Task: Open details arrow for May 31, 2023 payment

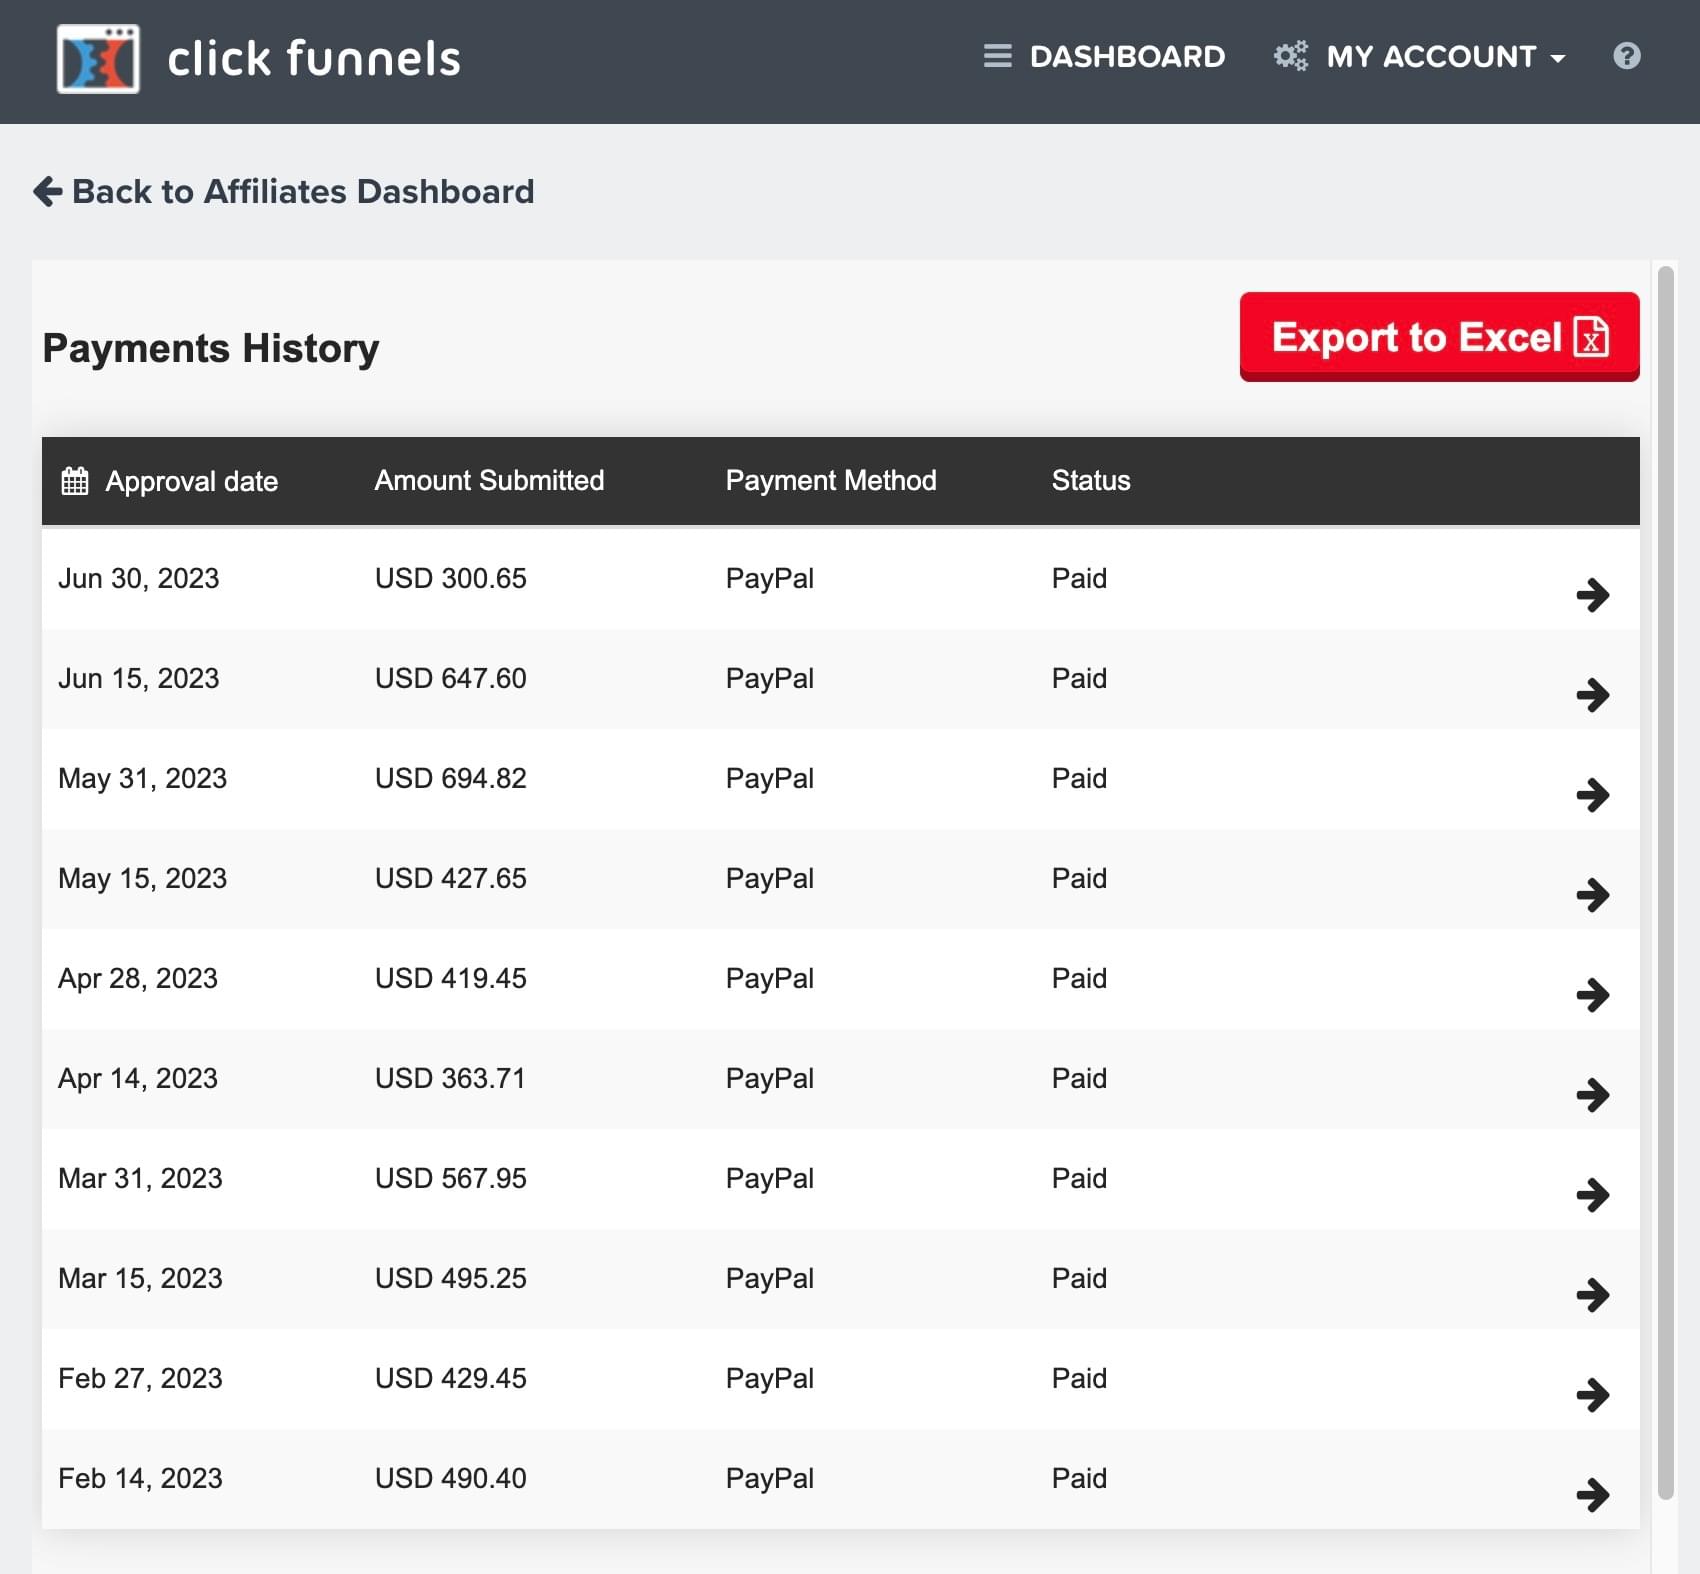Action: tap(1593, 795)
